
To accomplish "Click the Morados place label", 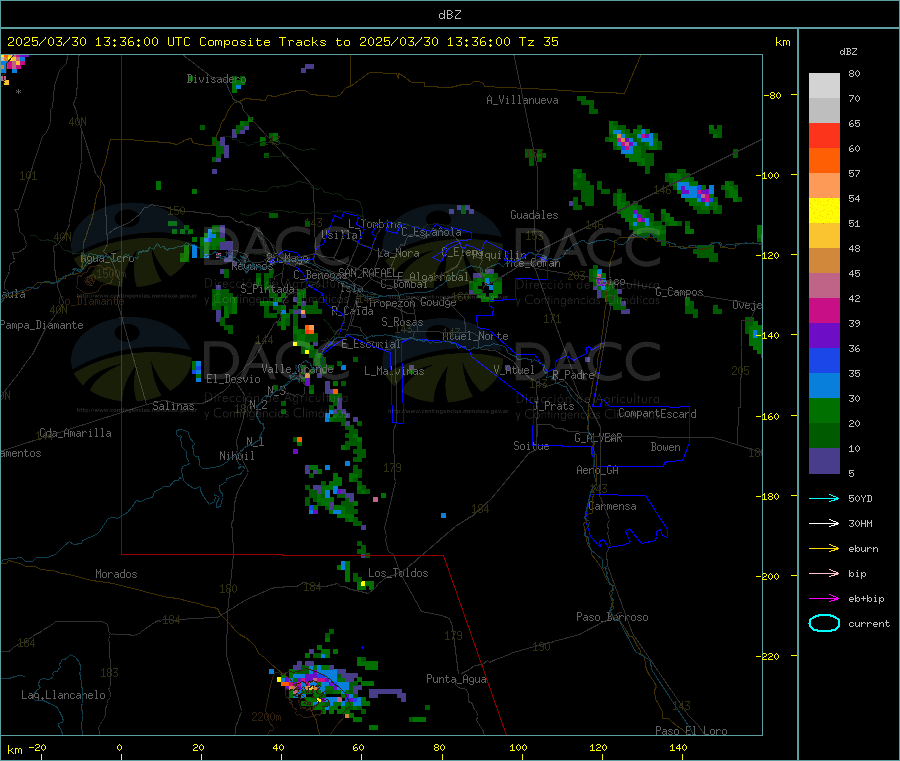I will (x=116, y=574).
